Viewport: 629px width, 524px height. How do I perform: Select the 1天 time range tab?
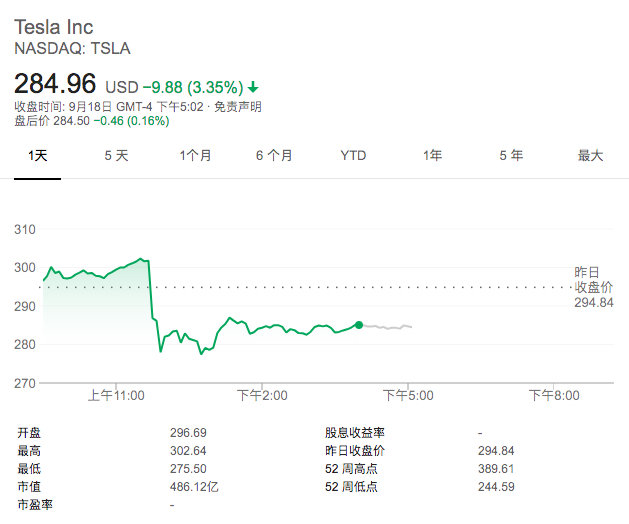(x=38, y=156)
